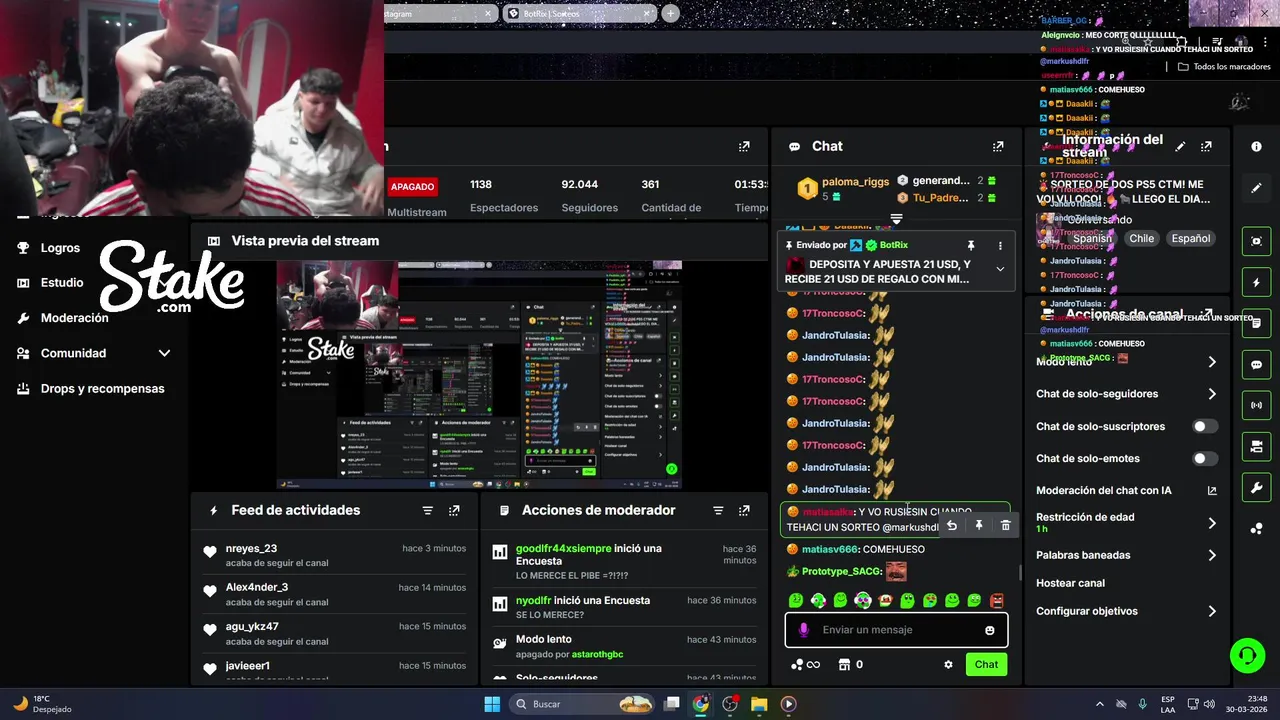Switch to the BotRix Sorteos browser tab
This screenshot has width=1280, height=720.
pos(578,13)
